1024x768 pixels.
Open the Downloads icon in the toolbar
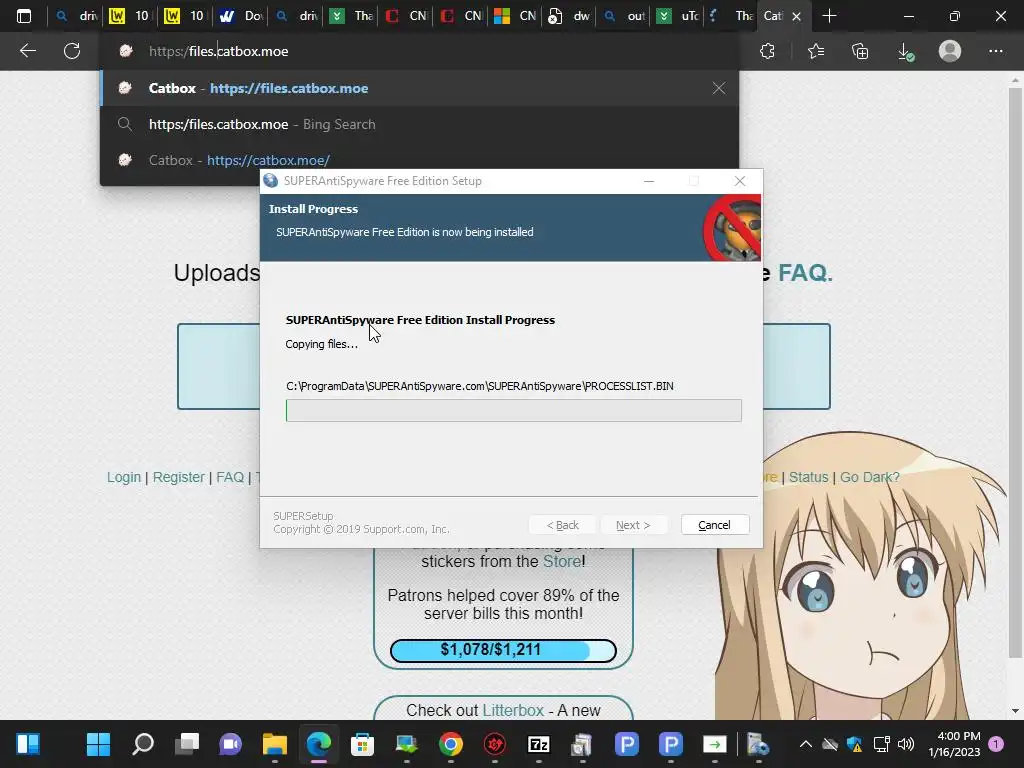click(x=905, y=51)
